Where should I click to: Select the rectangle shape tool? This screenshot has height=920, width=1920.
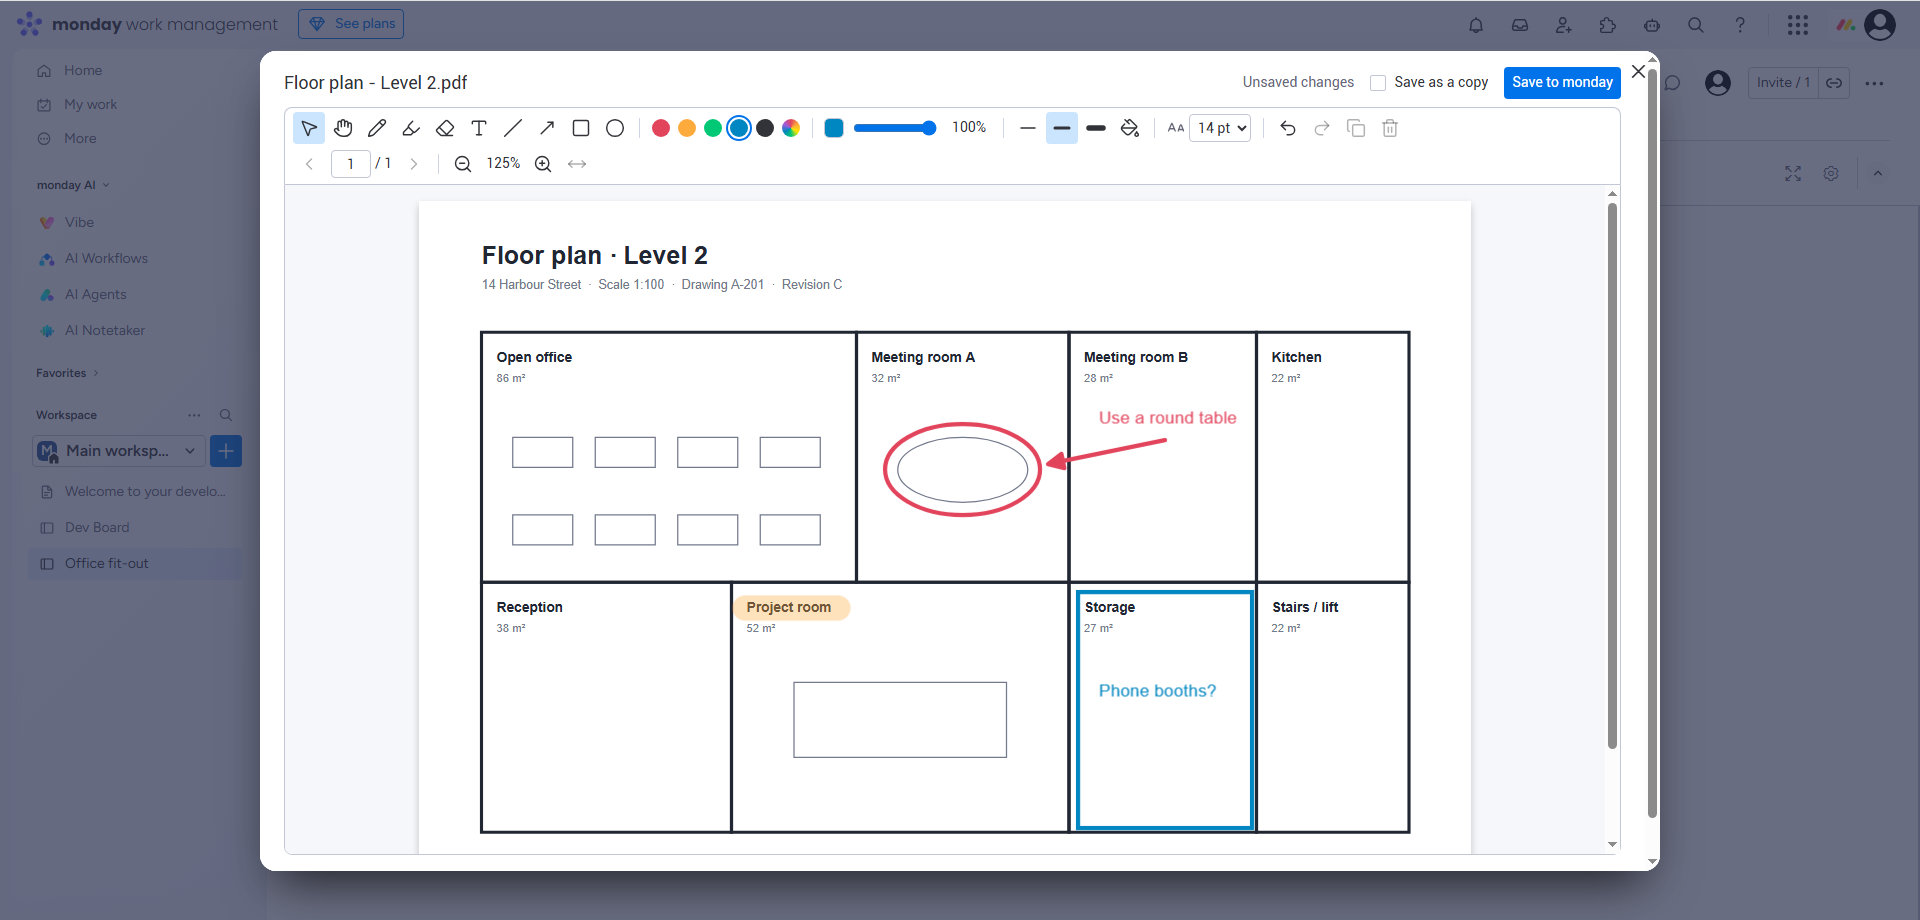coord(581,128)
